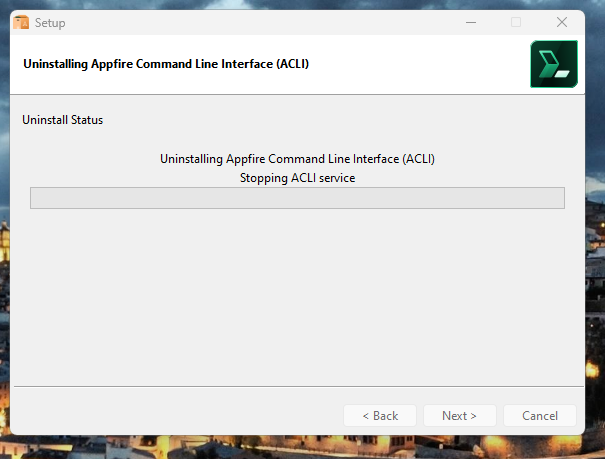
Task: Click the Next > button
Action: (x=460, y=415)
